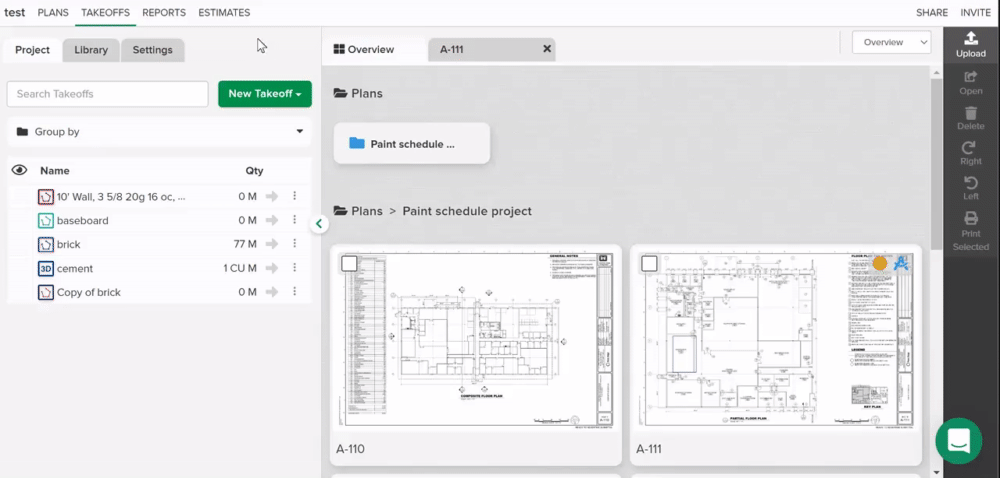Click the plans area vertical scrollbar
Screen dimensions: 1000x478
936,166
